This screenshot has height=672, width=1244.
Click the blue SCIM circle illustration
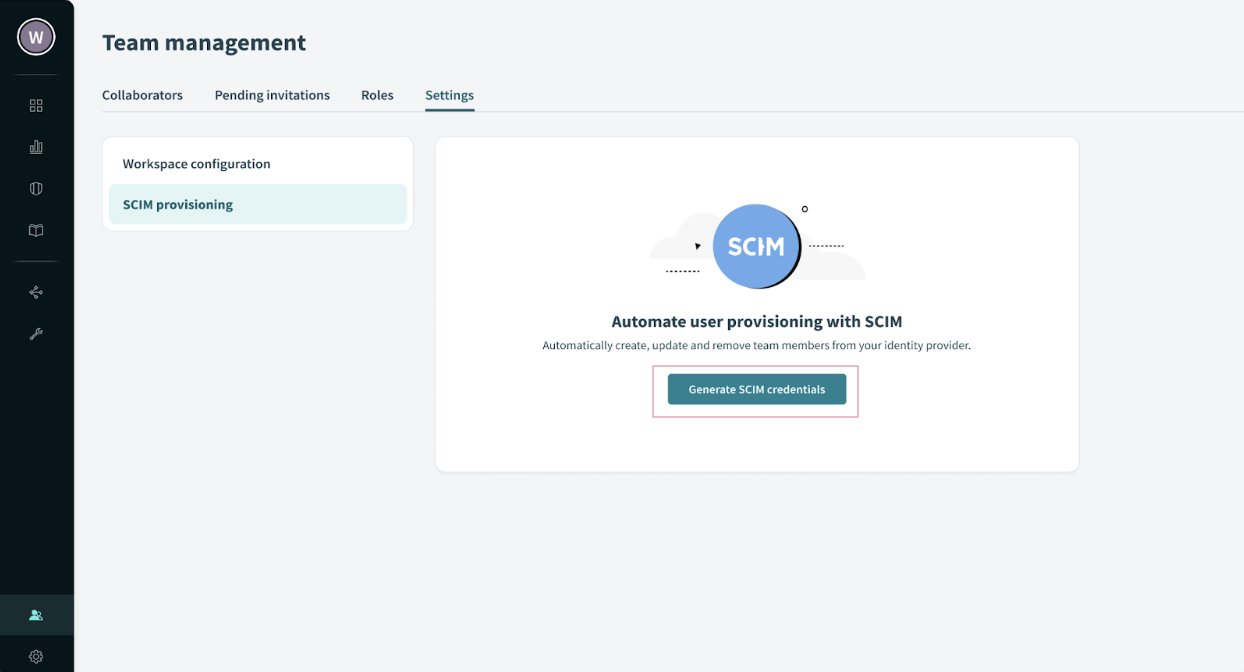(x=756, y=246)
